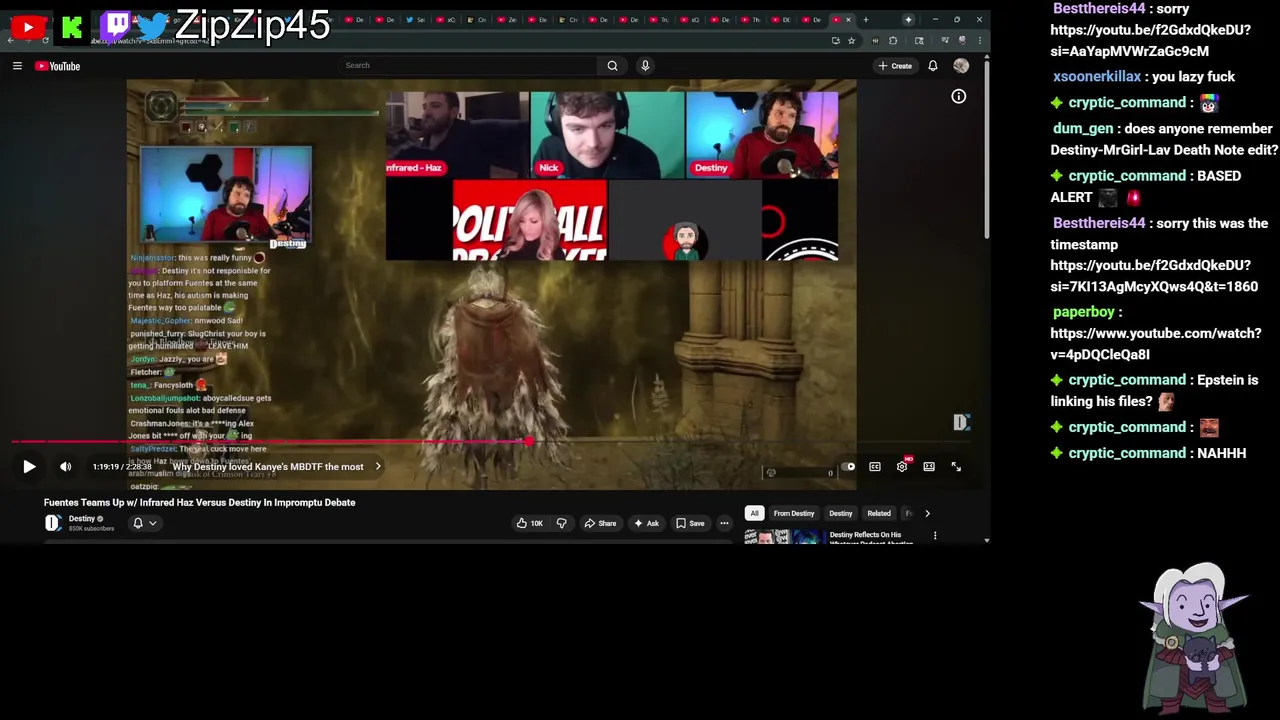The height and width of the screenshot is (720, 1280).
Task: Click the username xsoonerkillax in chat
Action: point(1097,77)
